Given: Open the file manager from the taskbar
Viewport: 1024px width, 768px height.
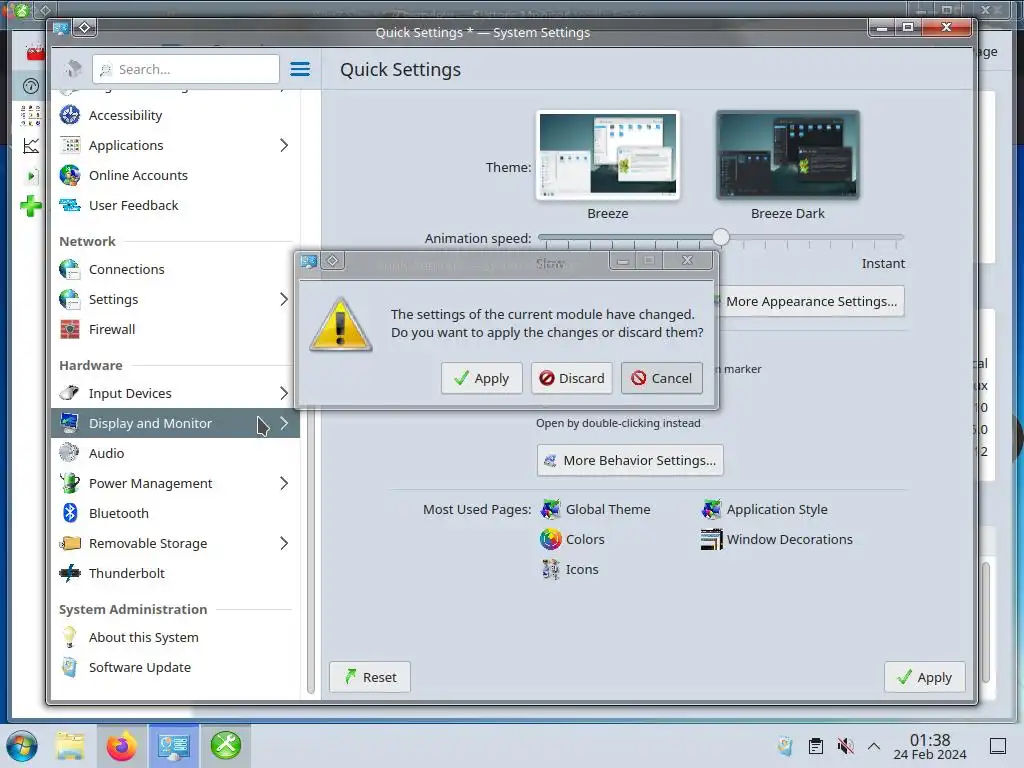Looking at the screenshot, I should point(70,746).
